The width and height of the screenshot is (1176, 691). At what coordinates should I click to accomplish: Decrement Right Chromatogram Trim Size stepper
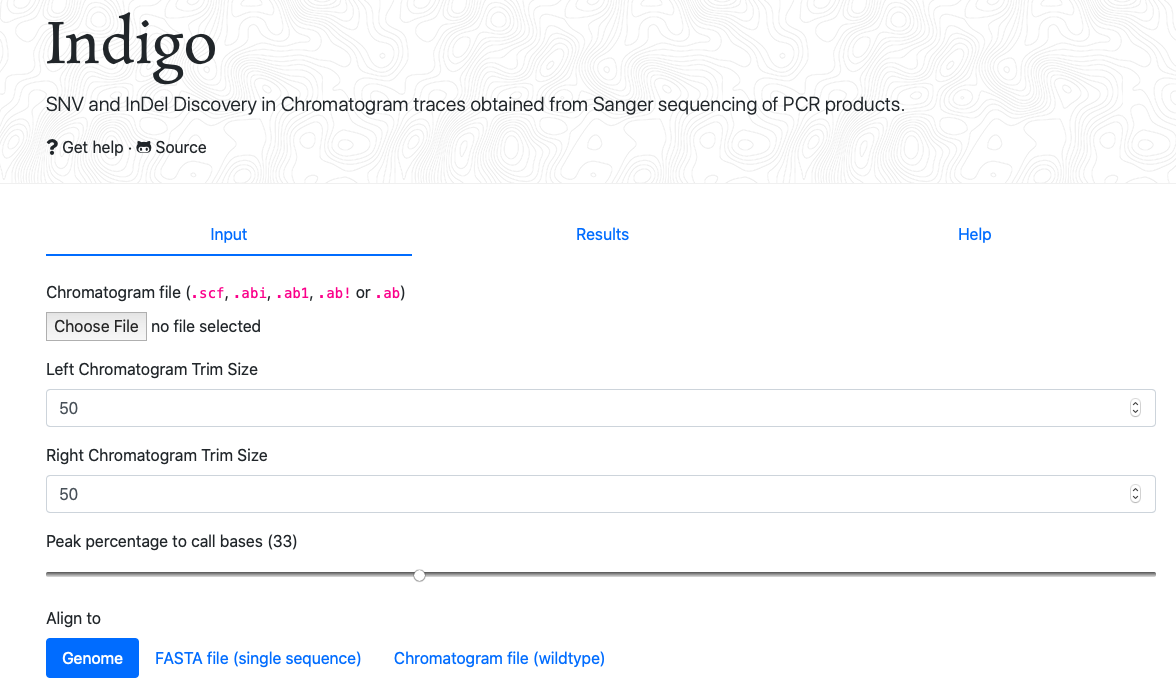1135,499
